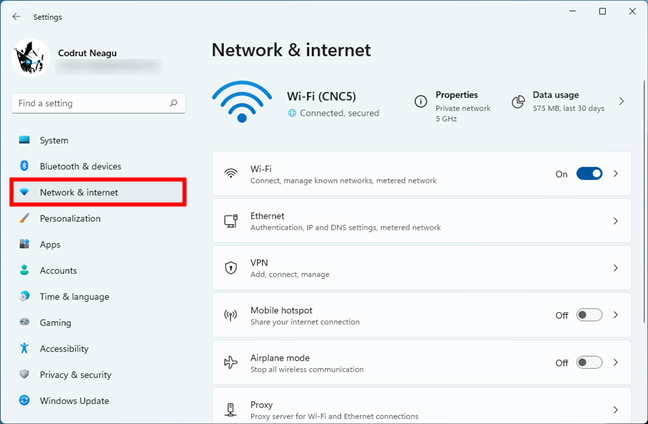Click the Bluetooth icon in sidebar
648x424 pixels.
click(x=24, y=166)
